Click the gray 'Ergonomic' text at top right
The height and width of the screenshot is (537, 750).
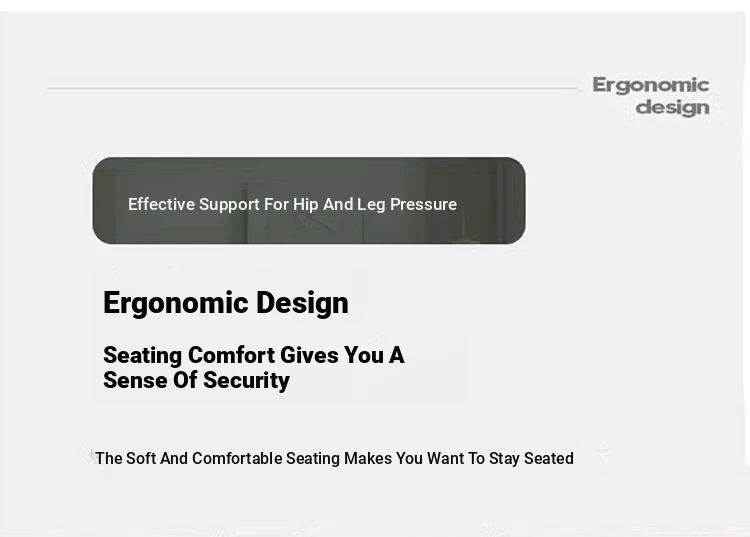point(651,85)
